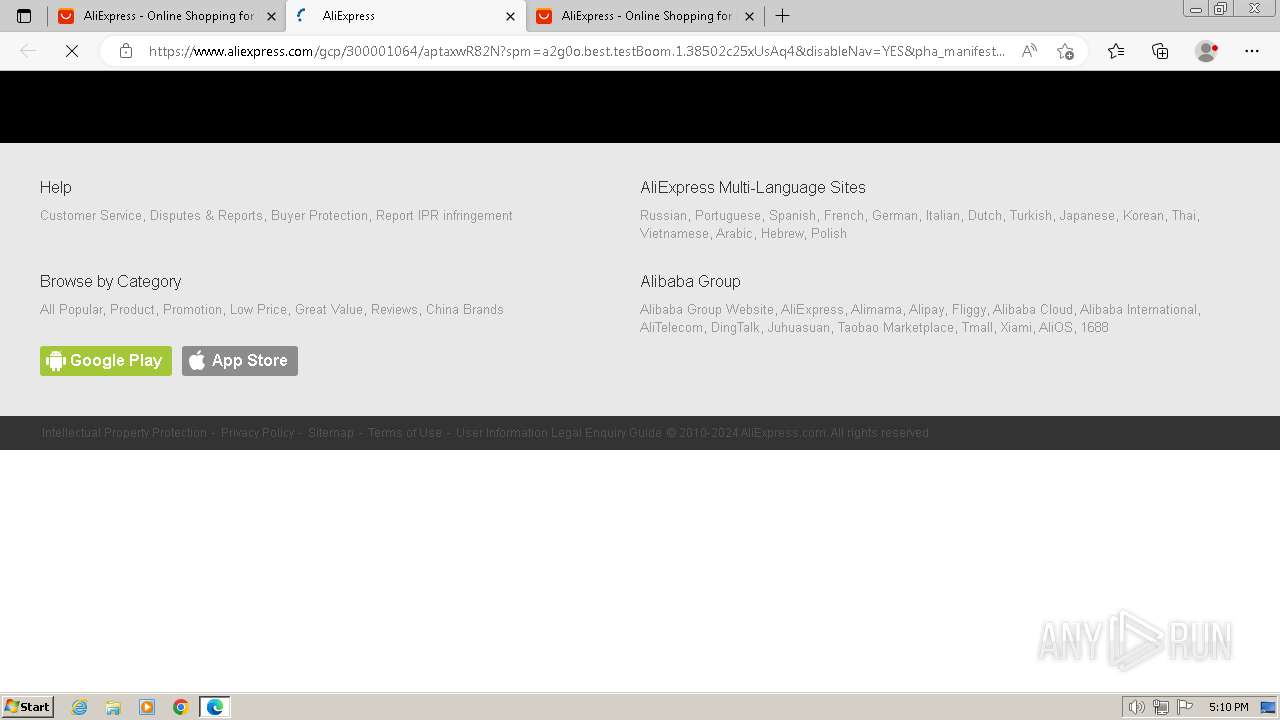Open network status tray icon
The height and width of the screenshot is (720, 1280).
pyautogui.click(x=1160, y=707)
